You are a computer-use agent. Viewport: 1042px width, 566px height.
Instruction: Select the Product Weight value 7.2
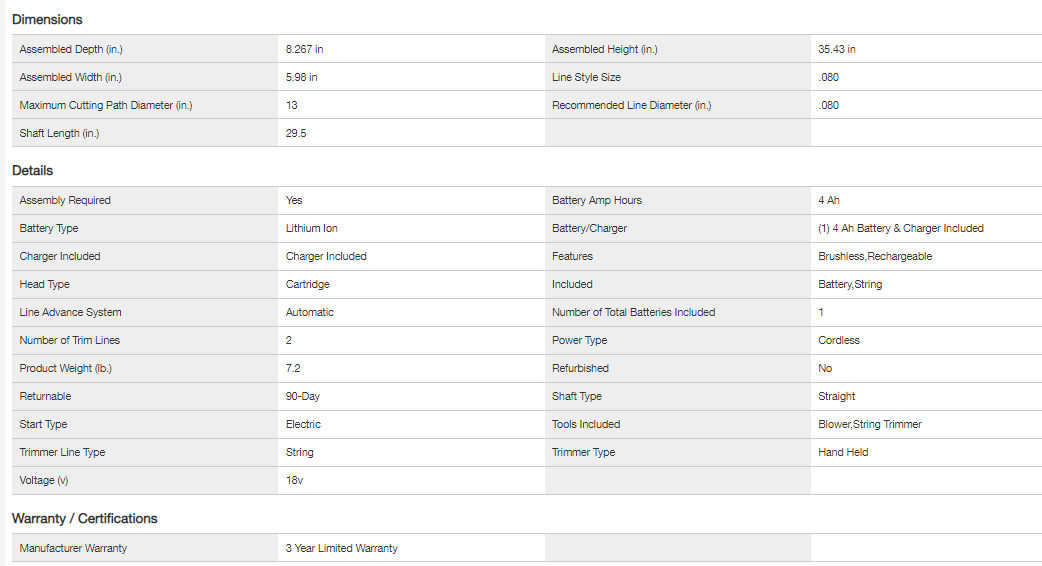294,368
